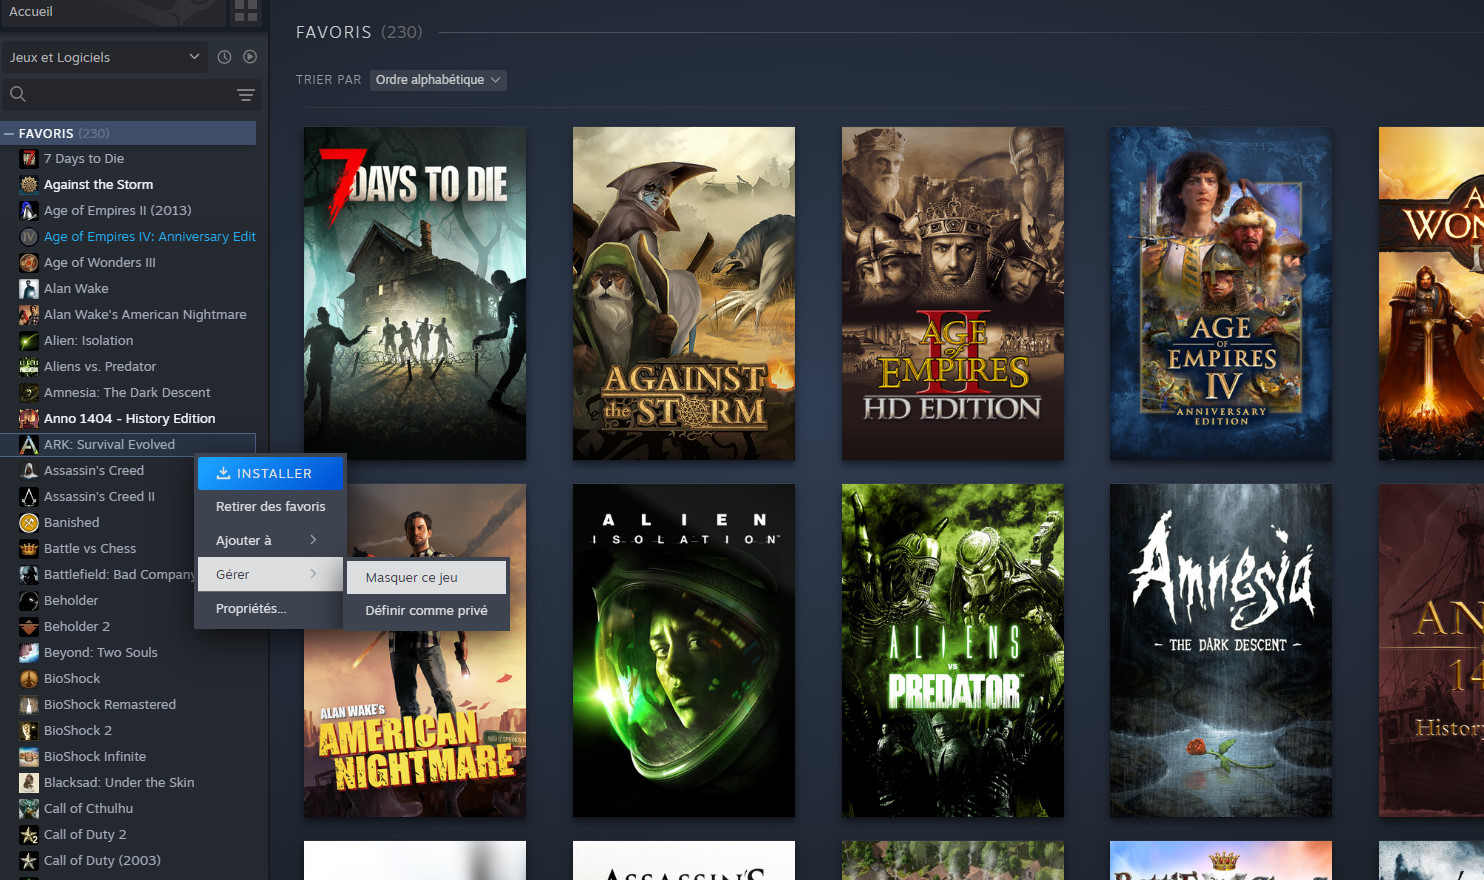Screen dimensions: 1484x880
Task: Open the filter options funnel icon
Action: (x=245, y=94)
